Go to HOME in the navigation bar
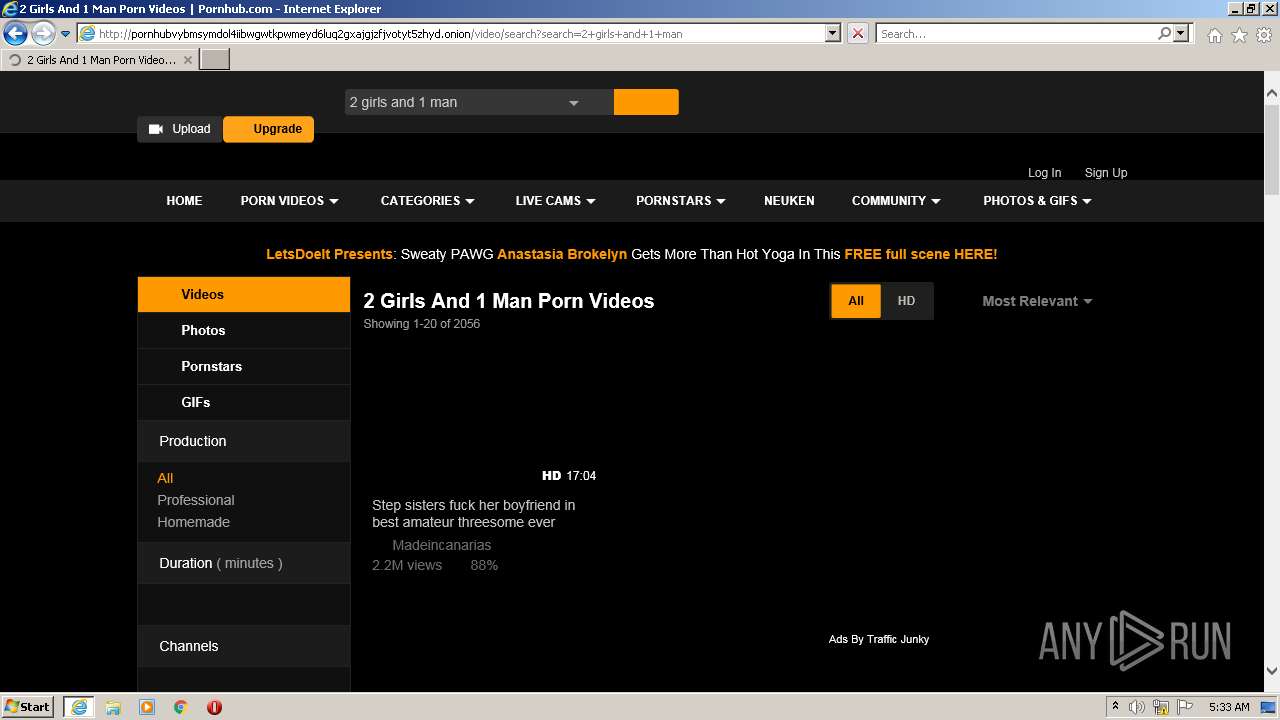 pyautogui.click(x=184, y=200)
